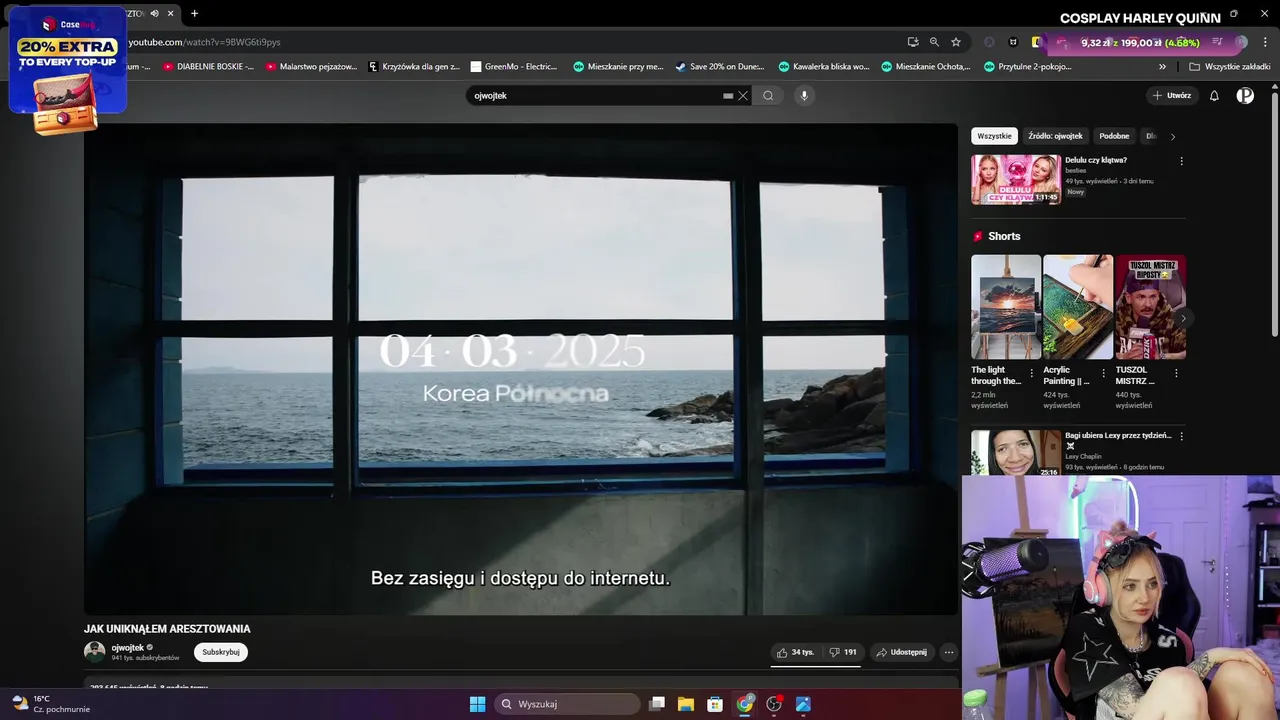Open The light through the... short
The width and height of the screenshot is (1280, 720).
point(1006,307)
